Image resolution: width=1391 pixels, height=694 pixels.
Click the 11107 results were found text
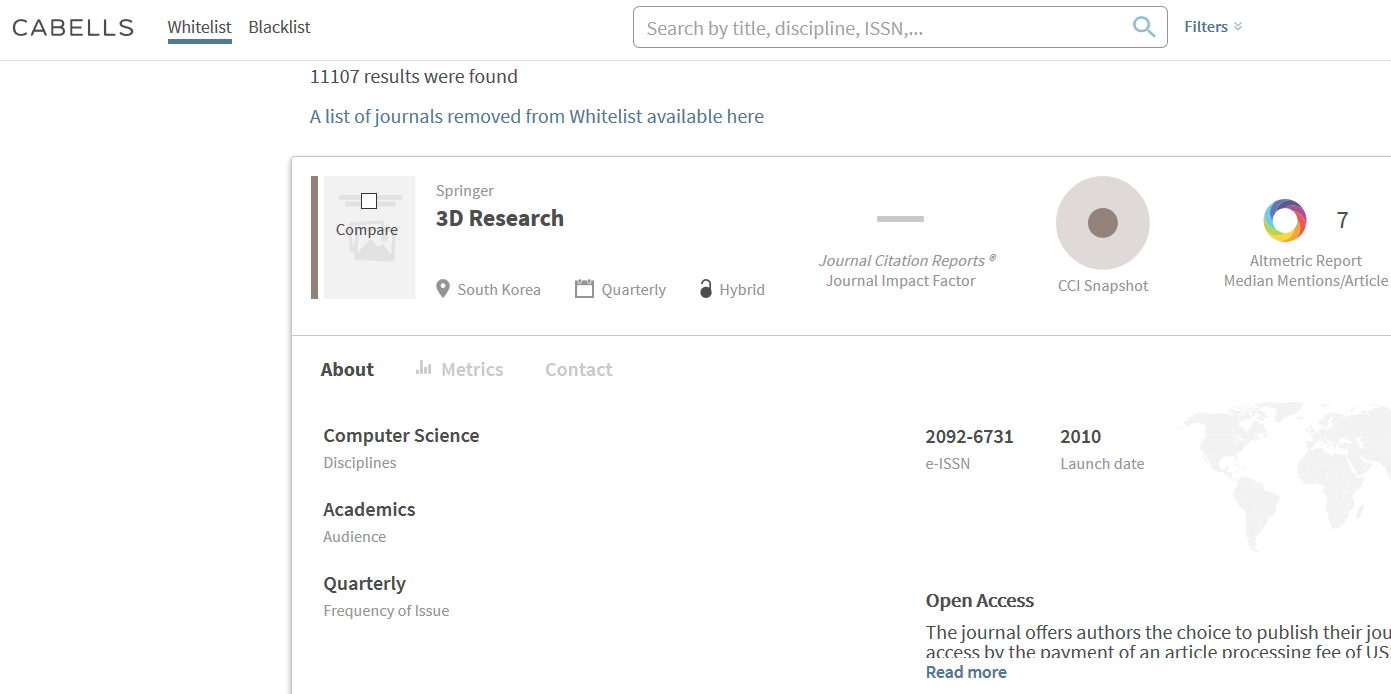414,76
